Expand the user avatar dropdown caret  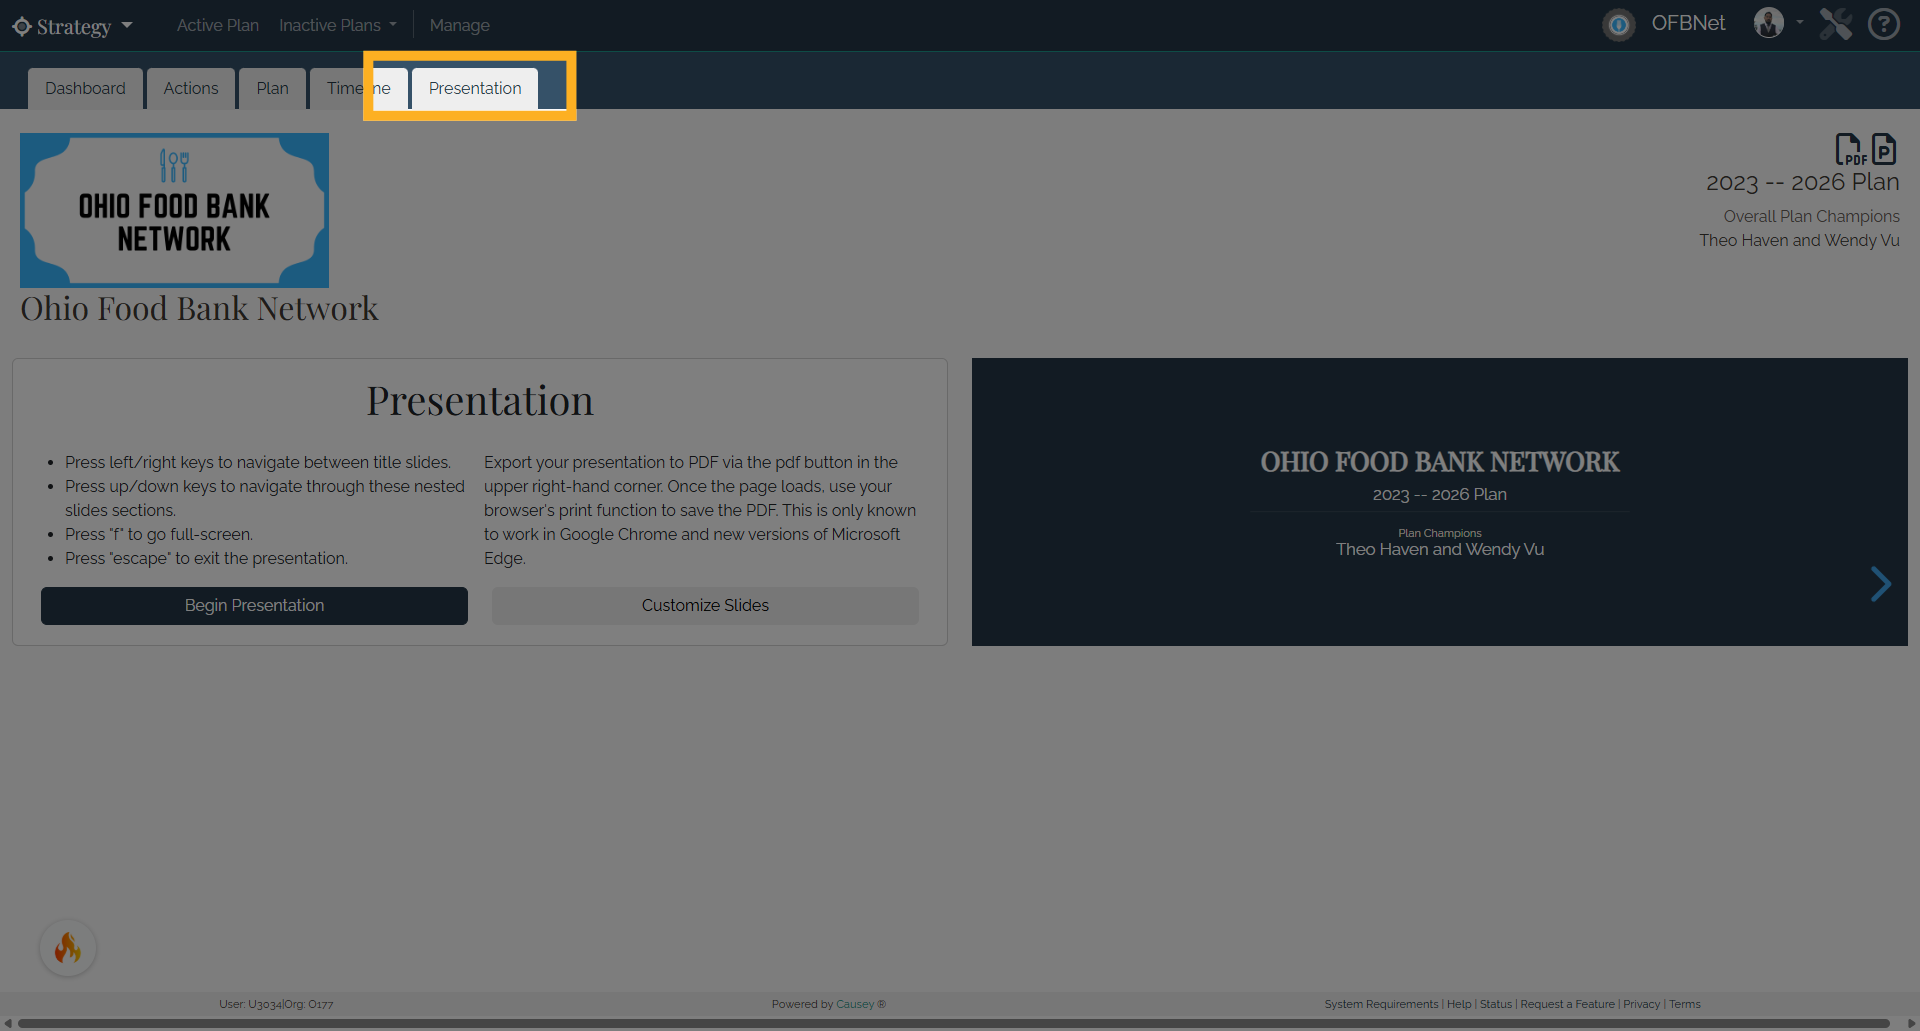coord(1800,22)
